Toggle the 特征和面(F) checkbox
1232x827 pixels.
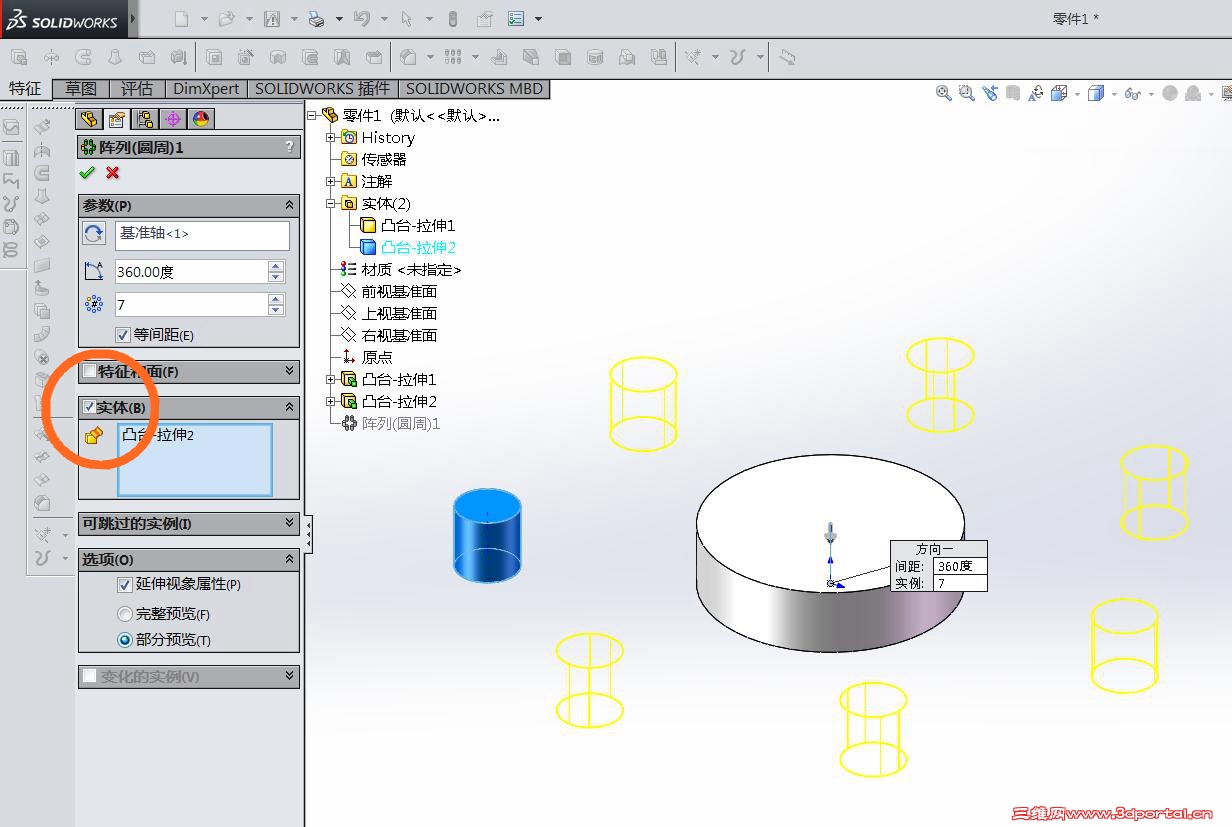(x=89, y=371)
